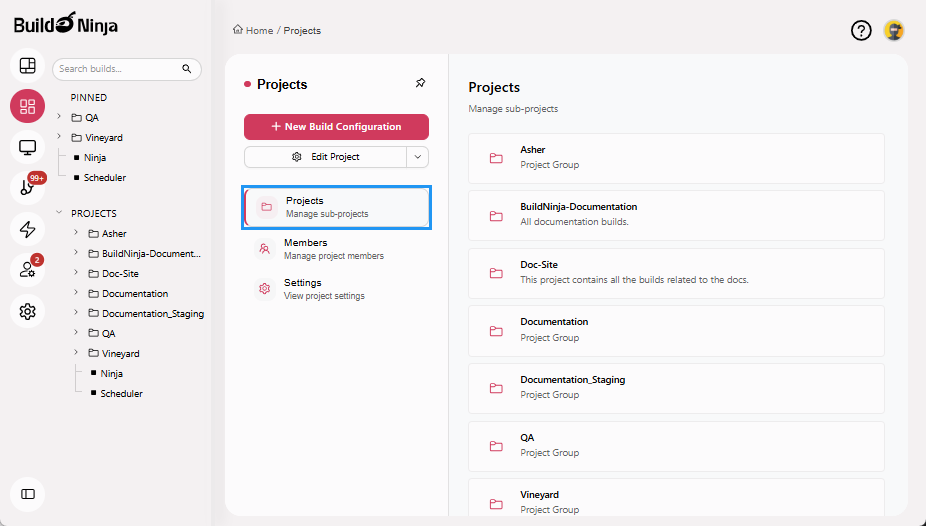Open Asher project group card
926x526 pixels.
pos(676,158)
